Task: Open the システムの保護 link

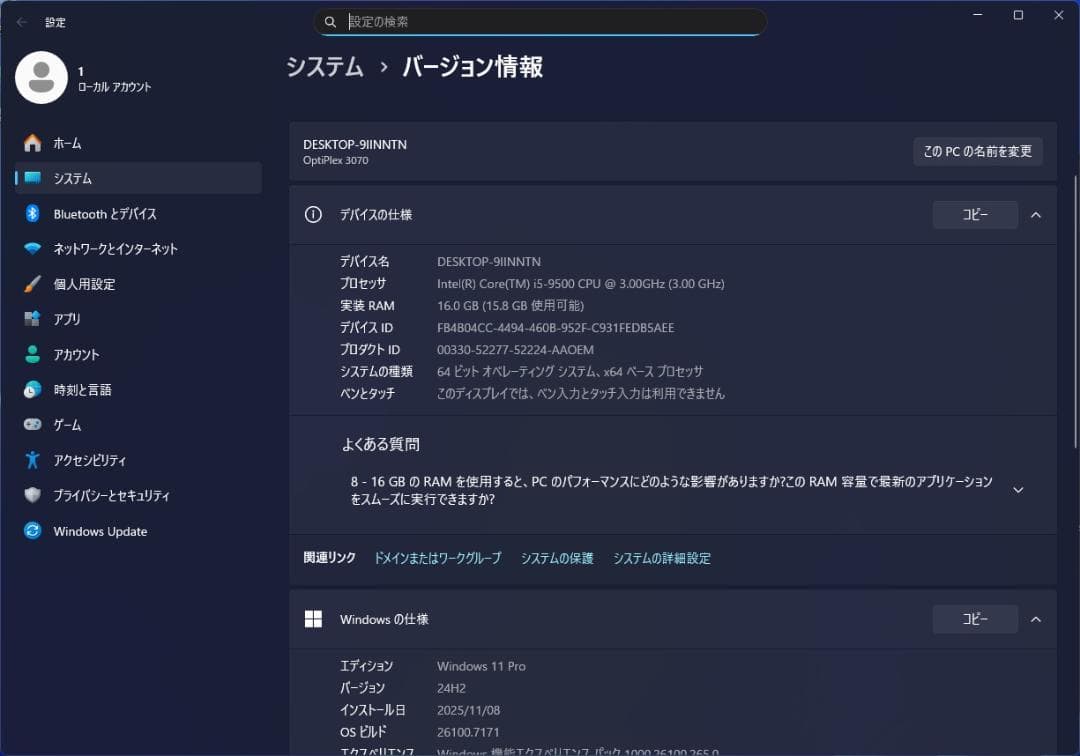Action: pos(557,558)
